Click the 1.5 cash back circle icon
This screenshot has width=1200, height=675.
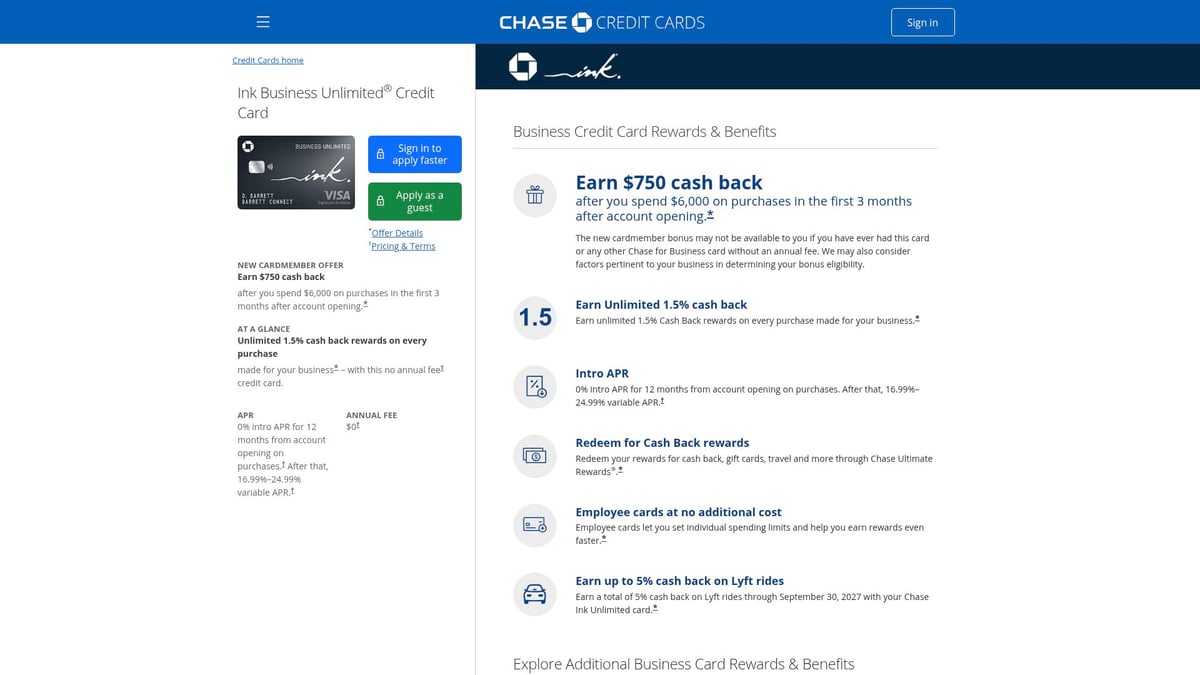(x=534, y=318)
